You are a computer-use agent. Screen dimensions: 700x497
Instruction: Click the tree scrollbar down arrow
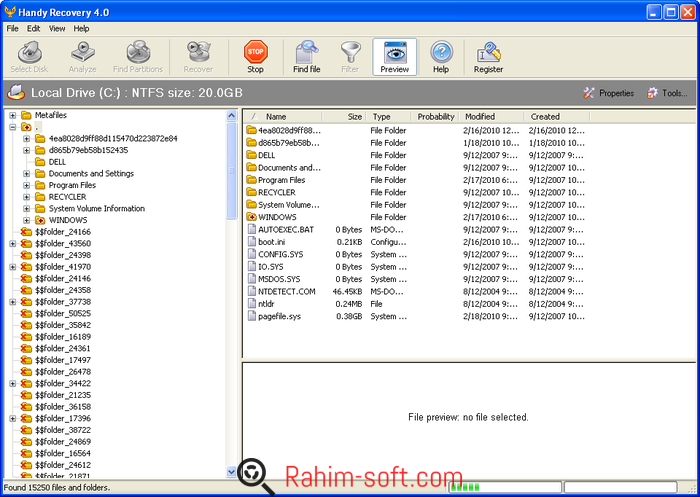pos(231,472)
